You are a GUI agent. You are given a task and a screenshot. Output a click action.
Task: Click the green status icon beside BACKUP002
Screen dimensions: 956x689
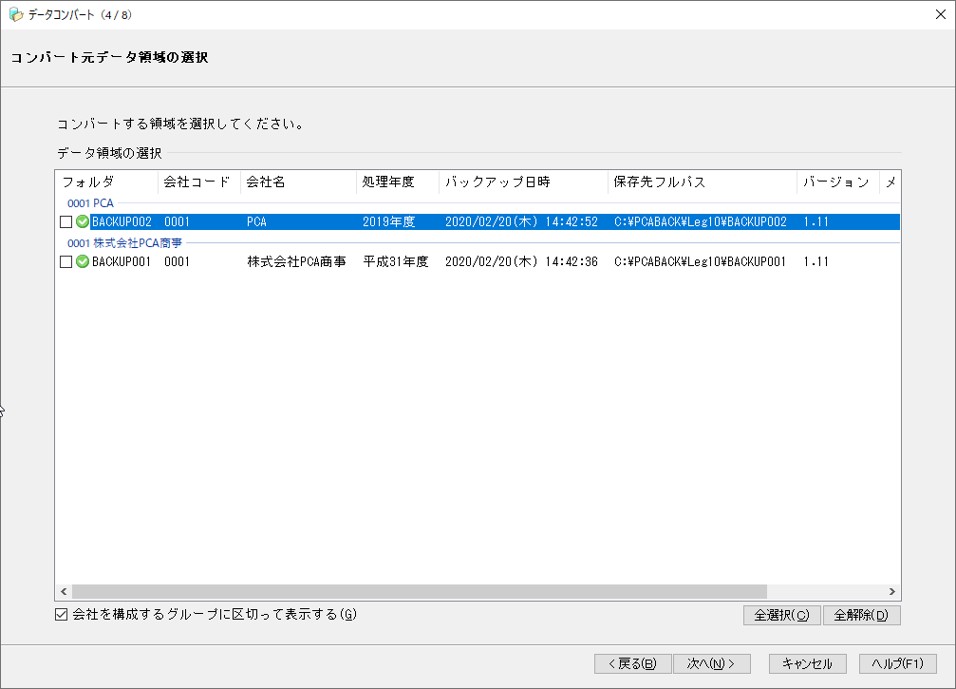[x=82, y=222]
